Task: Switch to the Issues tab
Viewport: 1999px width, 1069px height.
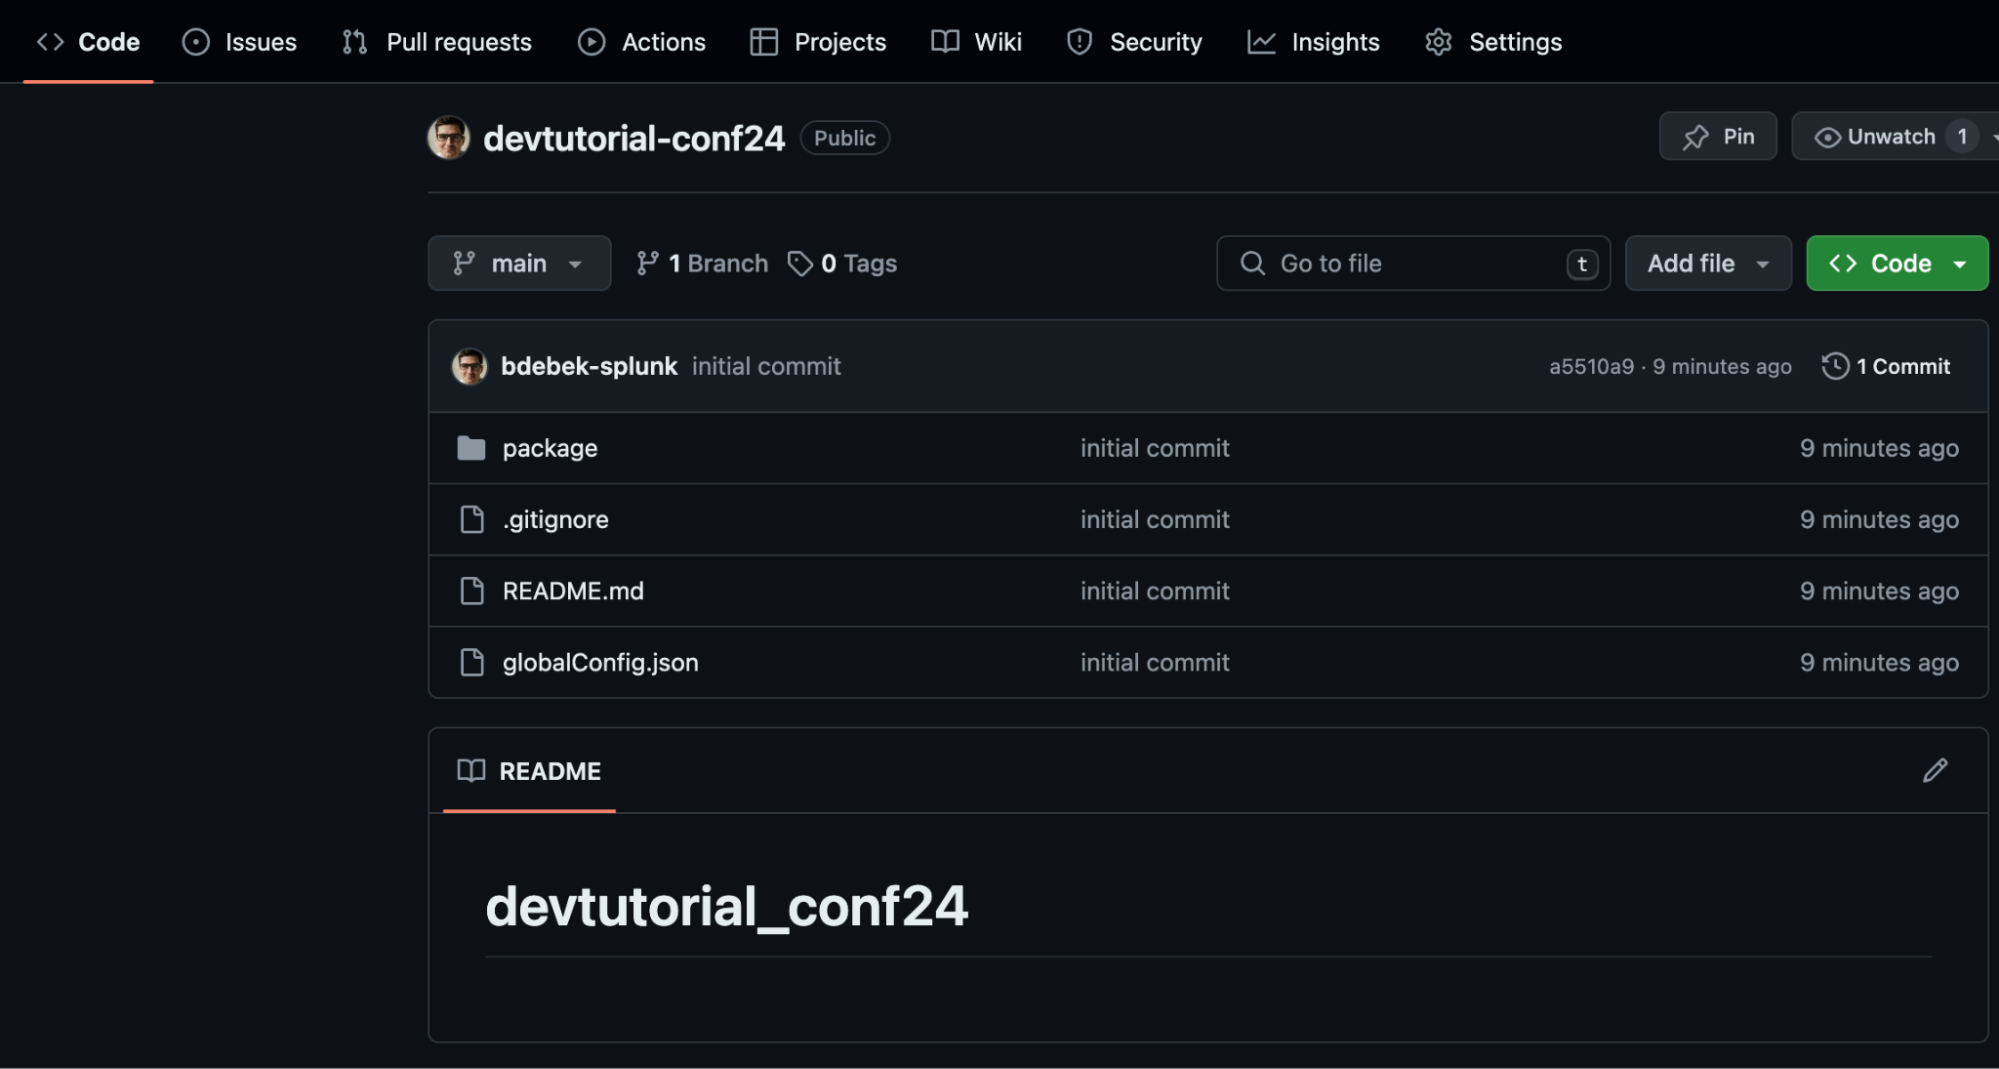Action: [x=239, y=42]
